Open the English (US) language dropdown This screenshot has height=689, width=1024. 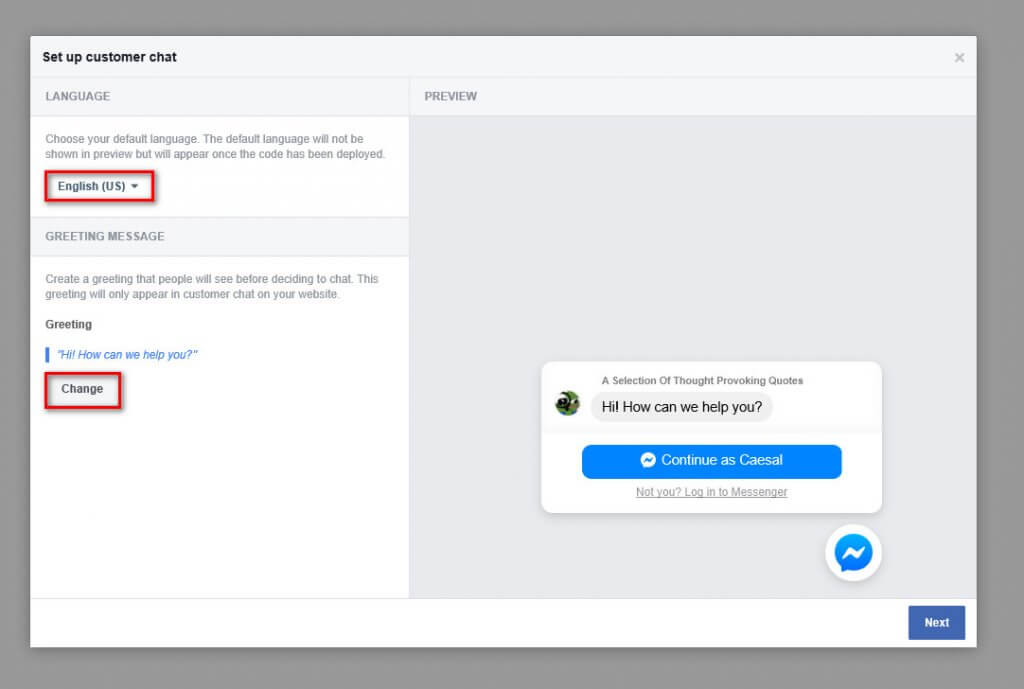[x=99, y=186]
